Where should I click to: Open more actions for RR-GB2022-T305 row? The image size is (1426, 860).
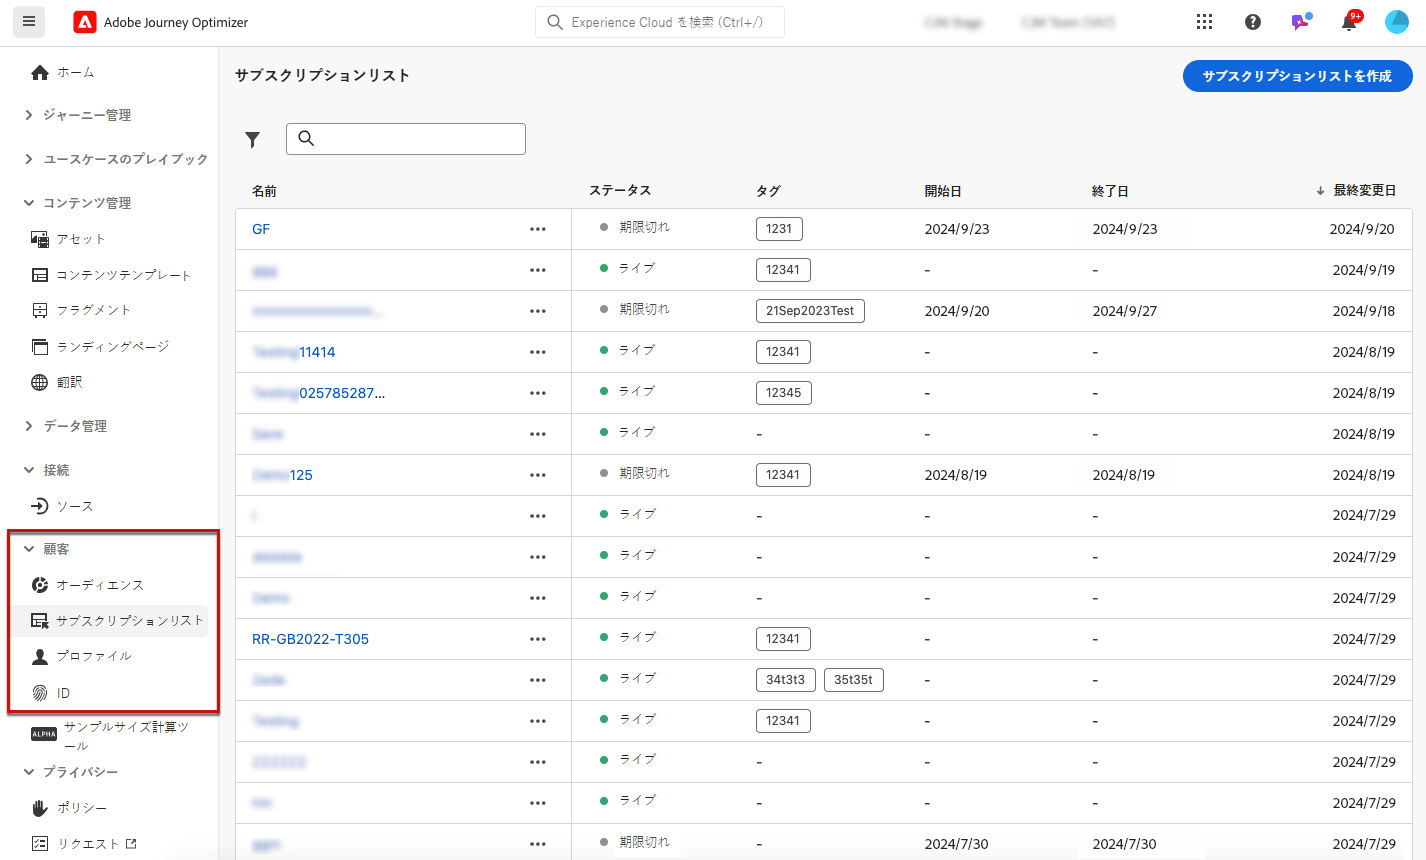[538, 639]
